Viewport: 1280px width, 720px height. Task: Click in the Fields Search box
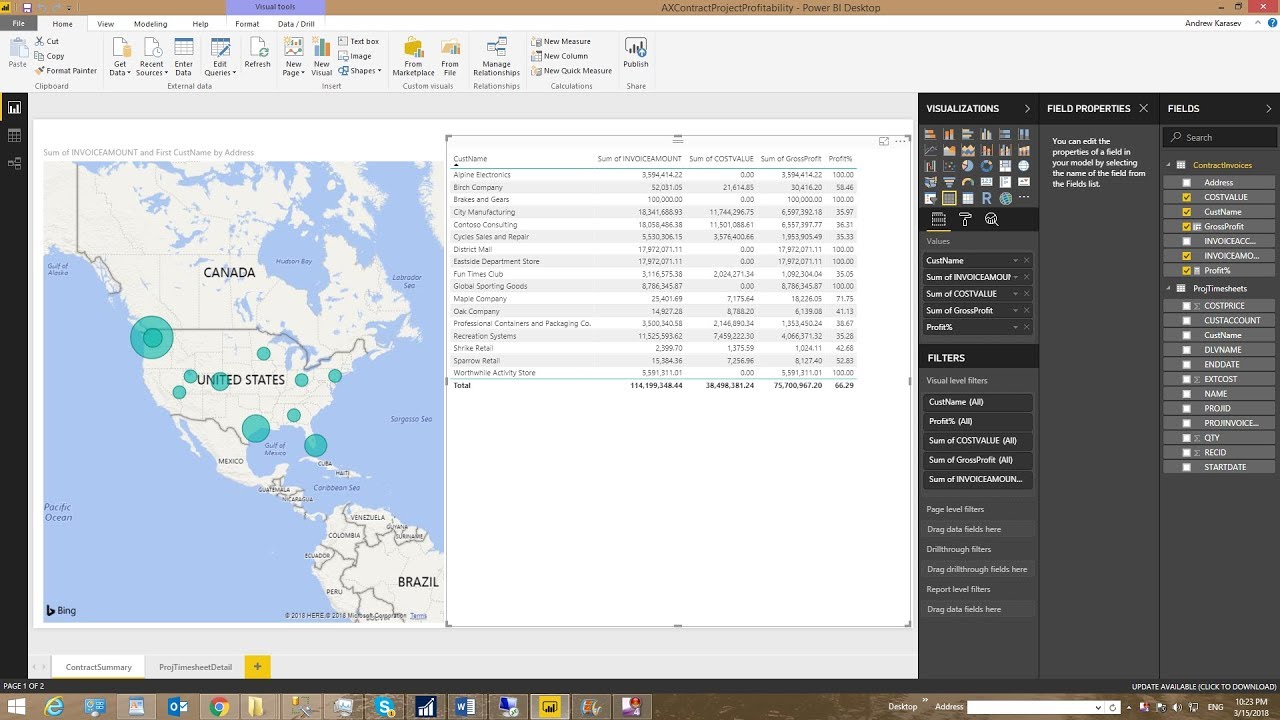(x=1220, y=137)
